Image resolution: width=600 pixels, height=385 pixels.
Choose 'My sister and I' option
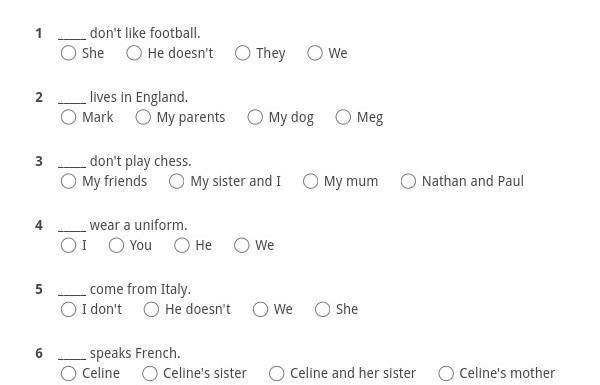tap(176, 181)
